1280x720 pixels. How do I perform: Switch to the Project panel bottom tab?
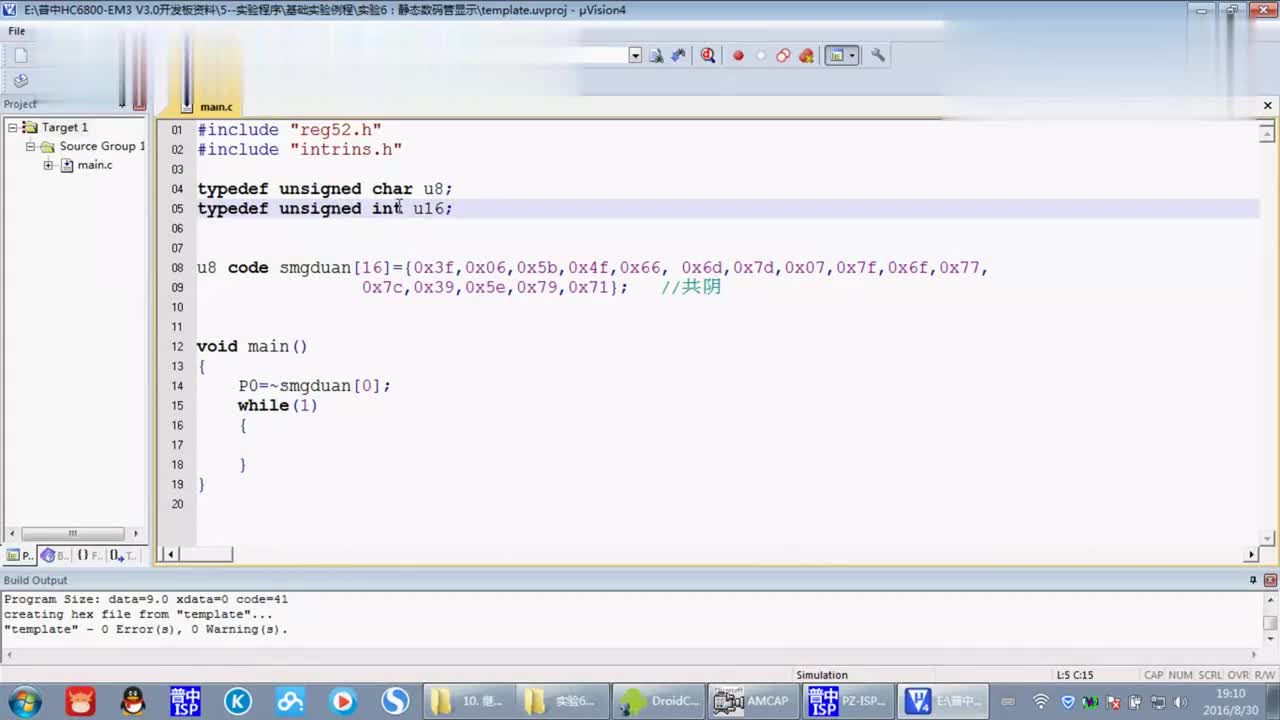tap(20, 555)
